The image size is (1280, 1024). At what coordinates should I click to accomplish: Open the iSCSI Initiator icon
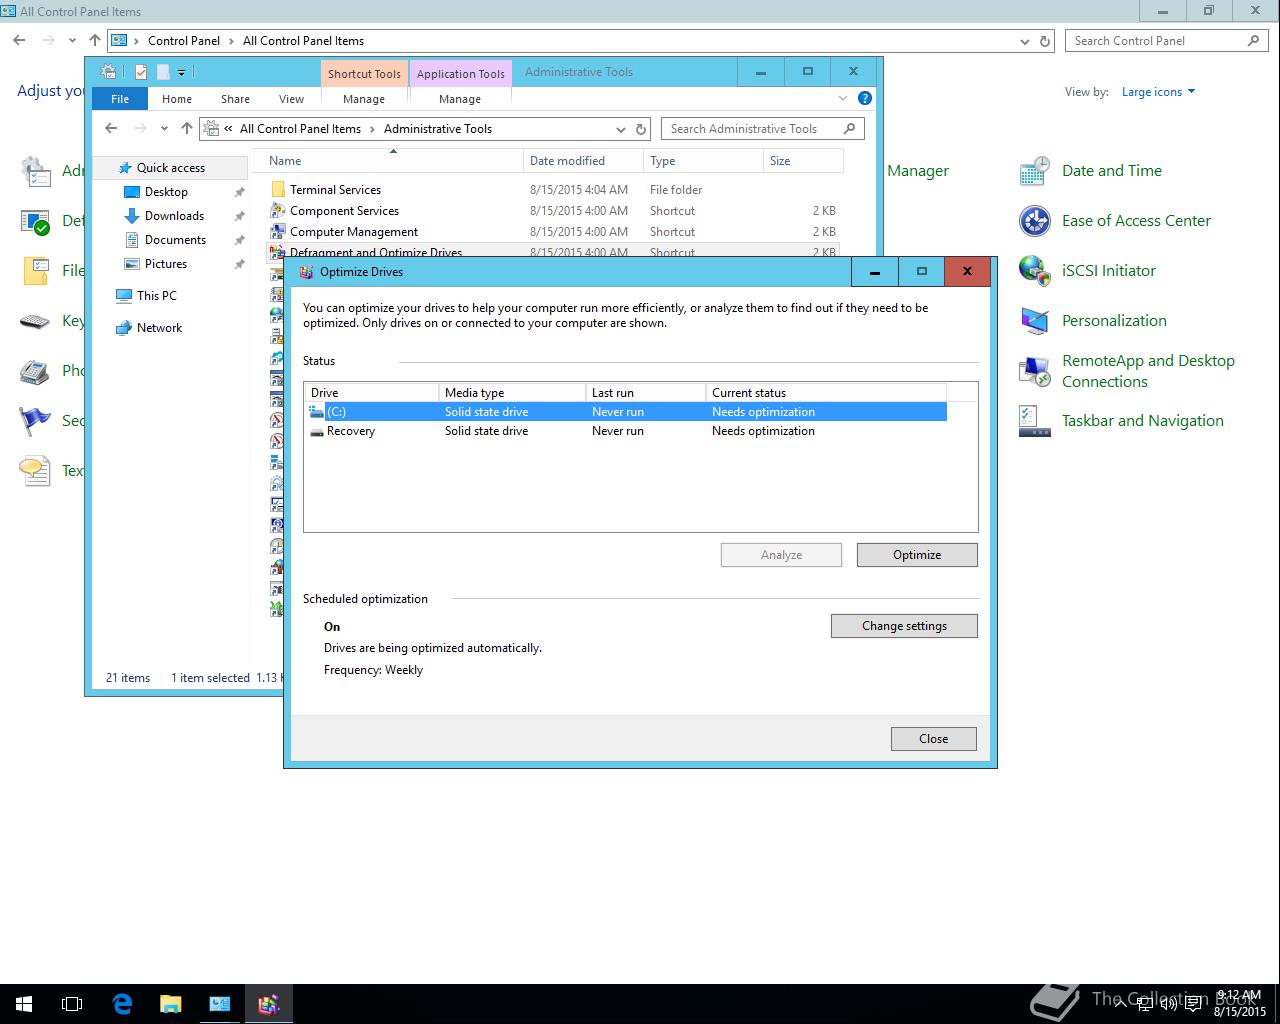(1034, 271)
